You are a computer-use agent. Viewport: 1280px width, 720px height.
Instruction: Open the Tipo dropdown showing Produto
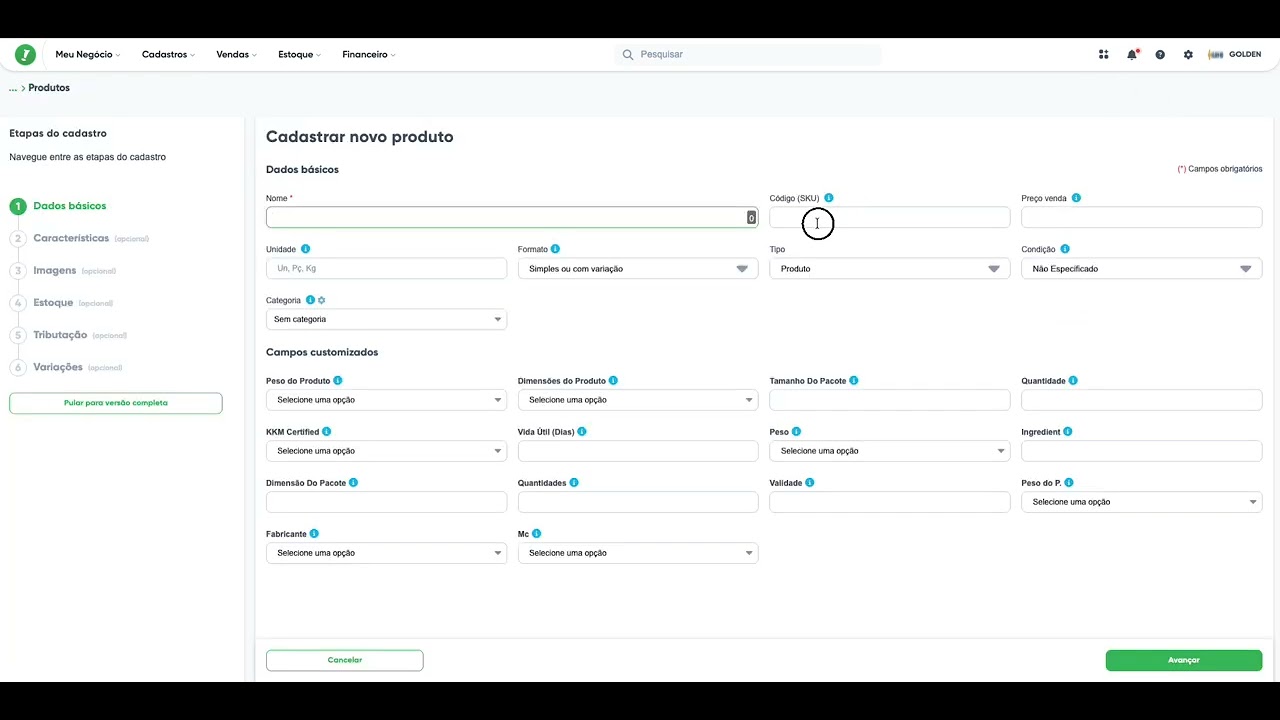point(889,268)
